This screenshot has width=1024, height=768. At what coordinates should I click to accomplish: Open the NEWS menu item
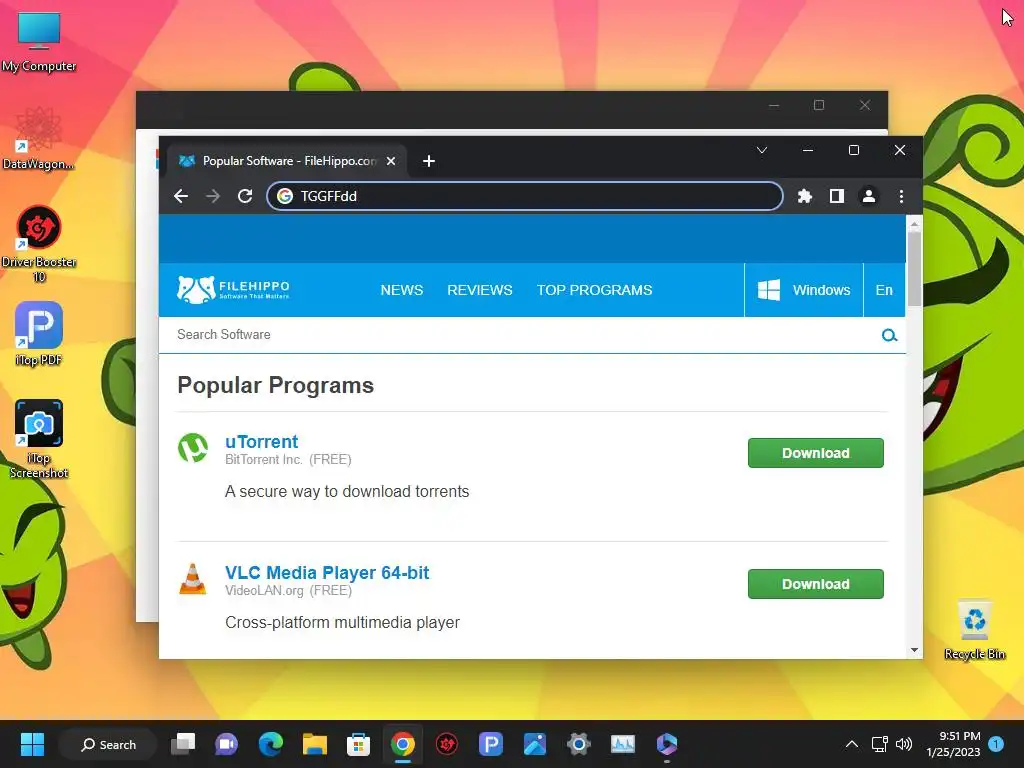(402, 290)
